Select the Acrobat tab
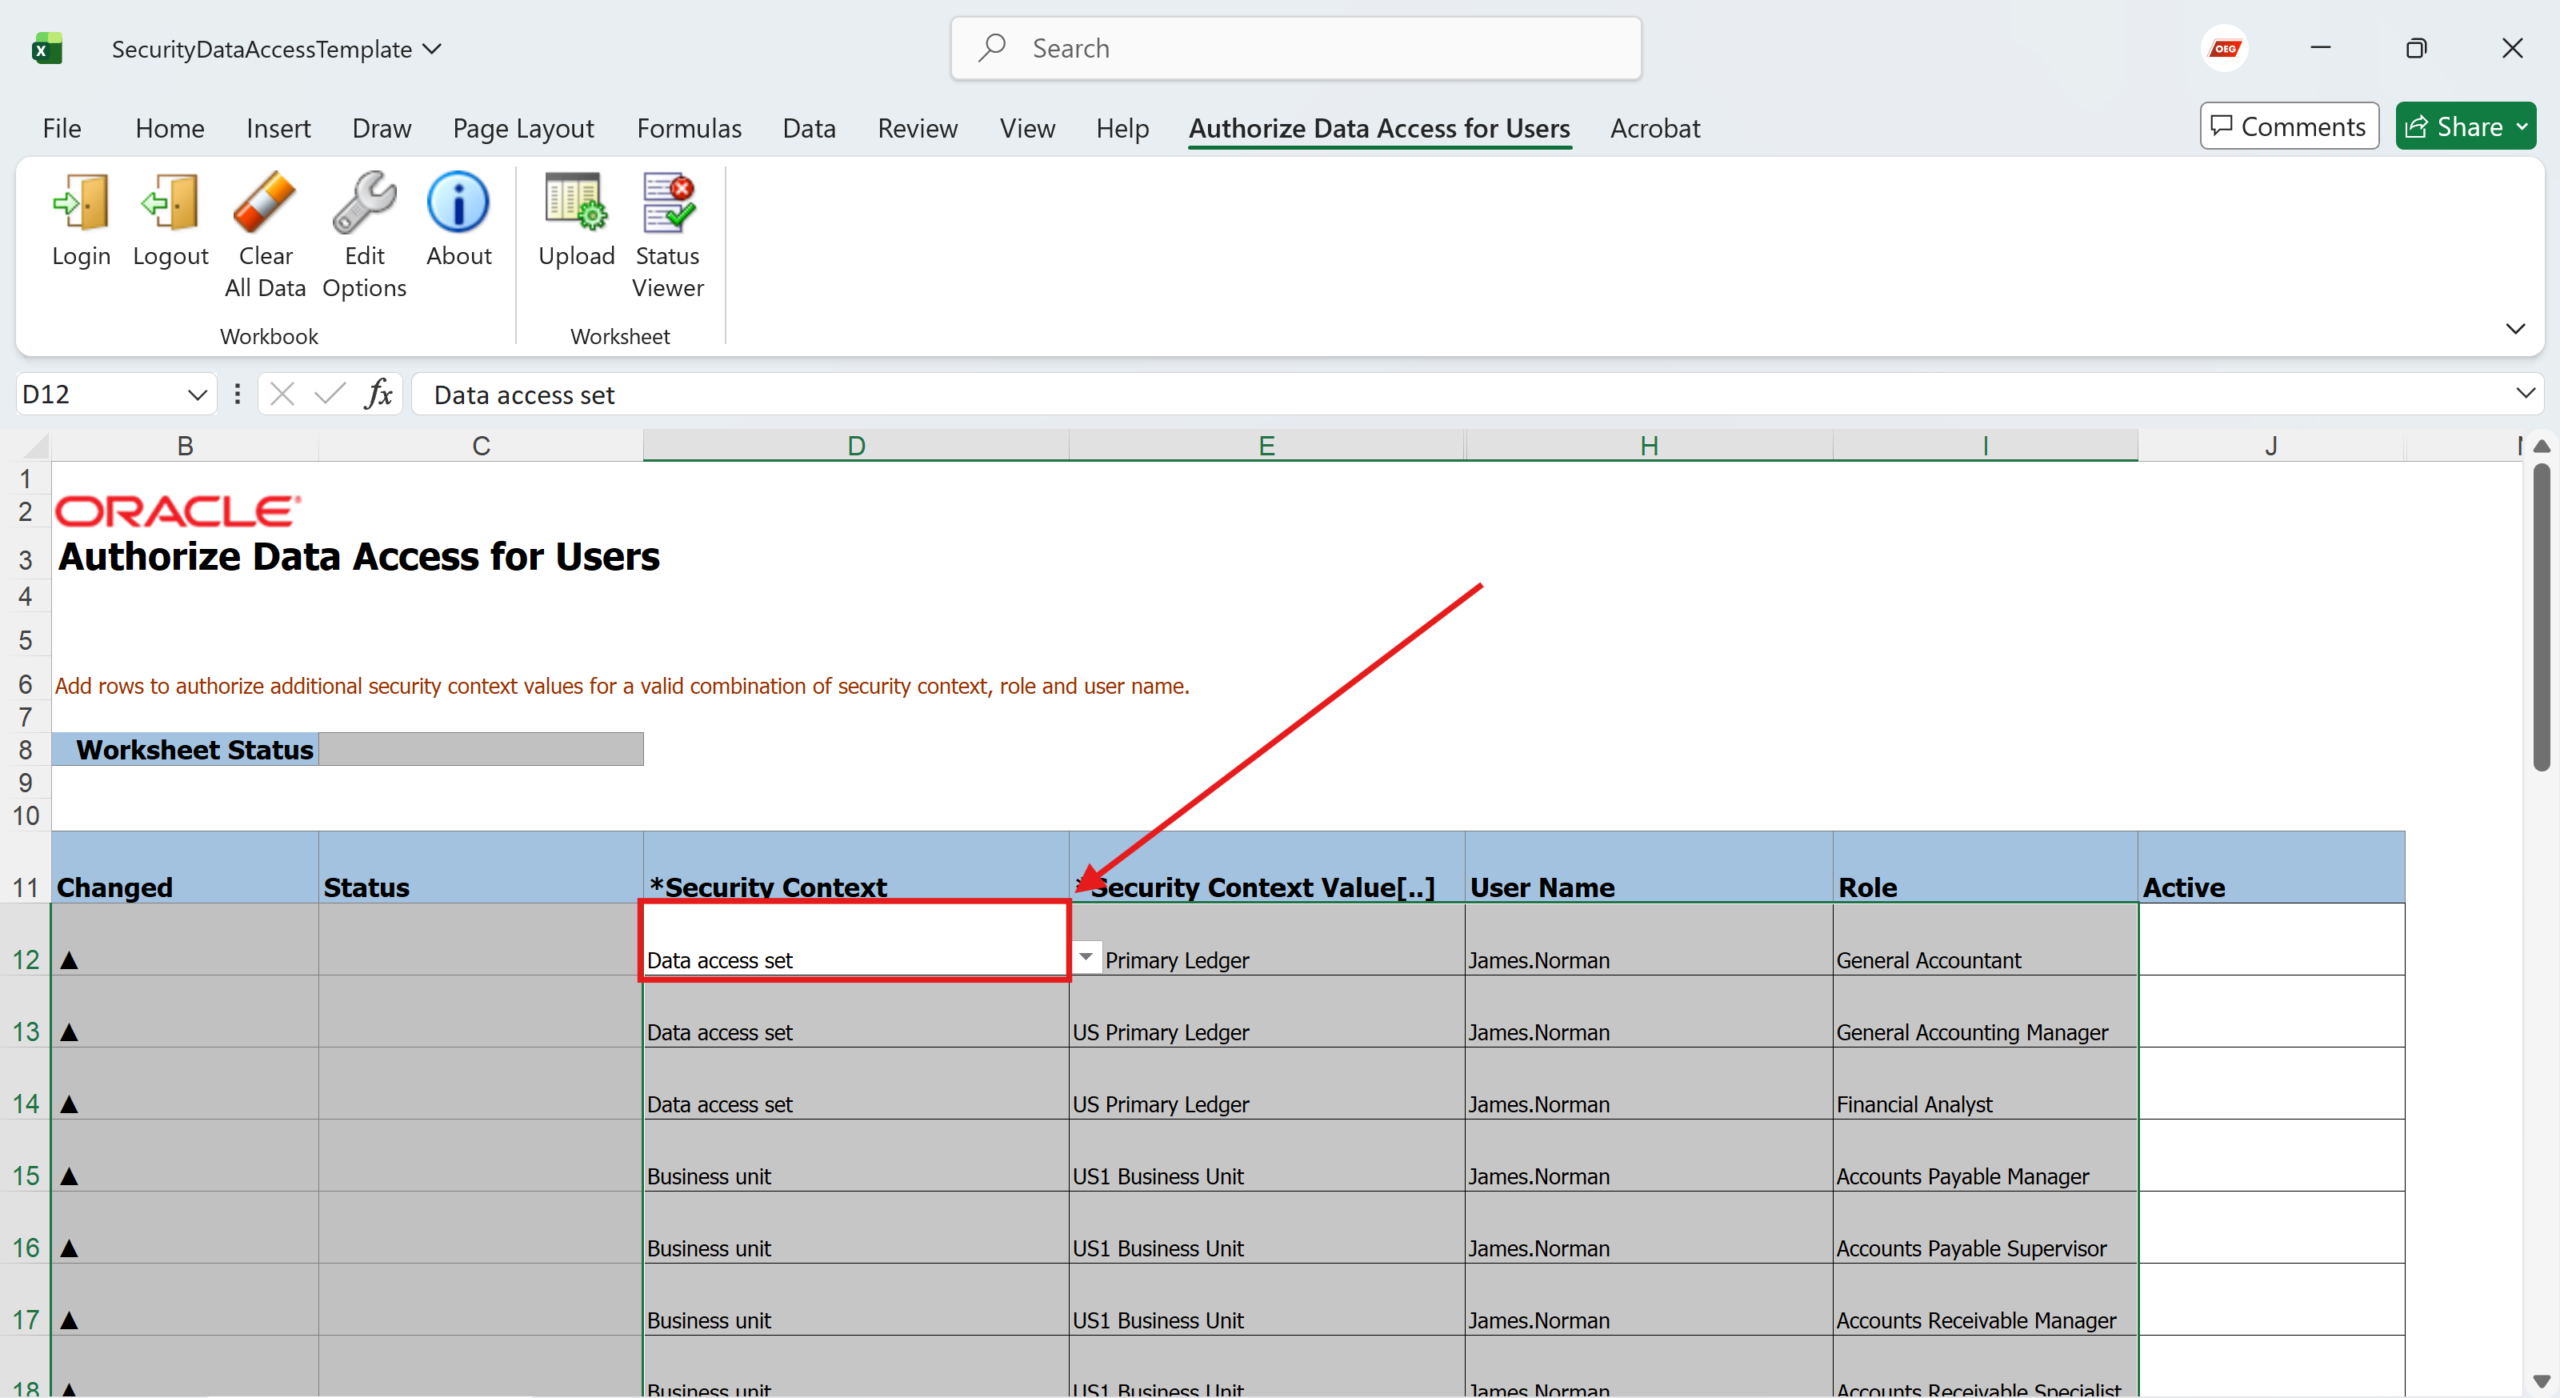Viewport: 2560px width, 1398px height. point(1655,128)
